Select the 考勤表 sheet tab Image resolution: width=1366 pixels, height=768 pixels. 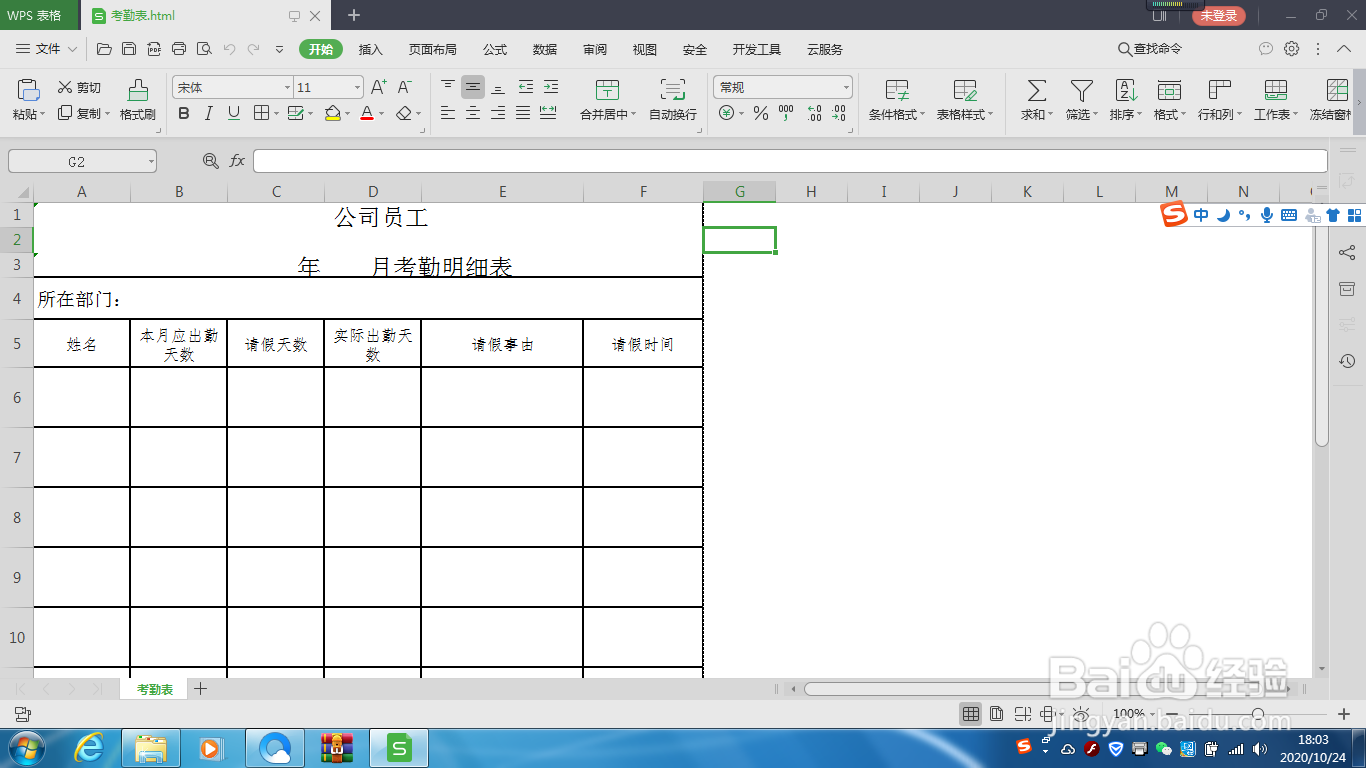point(154,689)
